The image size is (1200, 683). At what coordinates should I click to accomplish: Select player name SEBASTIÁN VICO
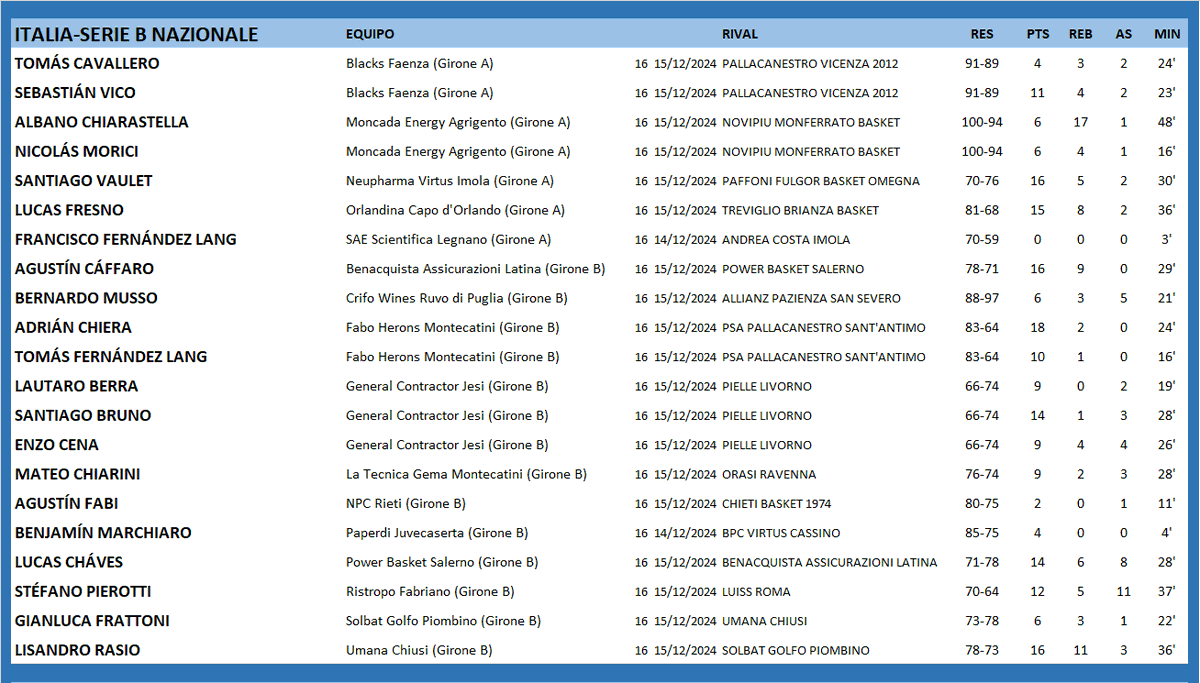click(x=75, y=92)
